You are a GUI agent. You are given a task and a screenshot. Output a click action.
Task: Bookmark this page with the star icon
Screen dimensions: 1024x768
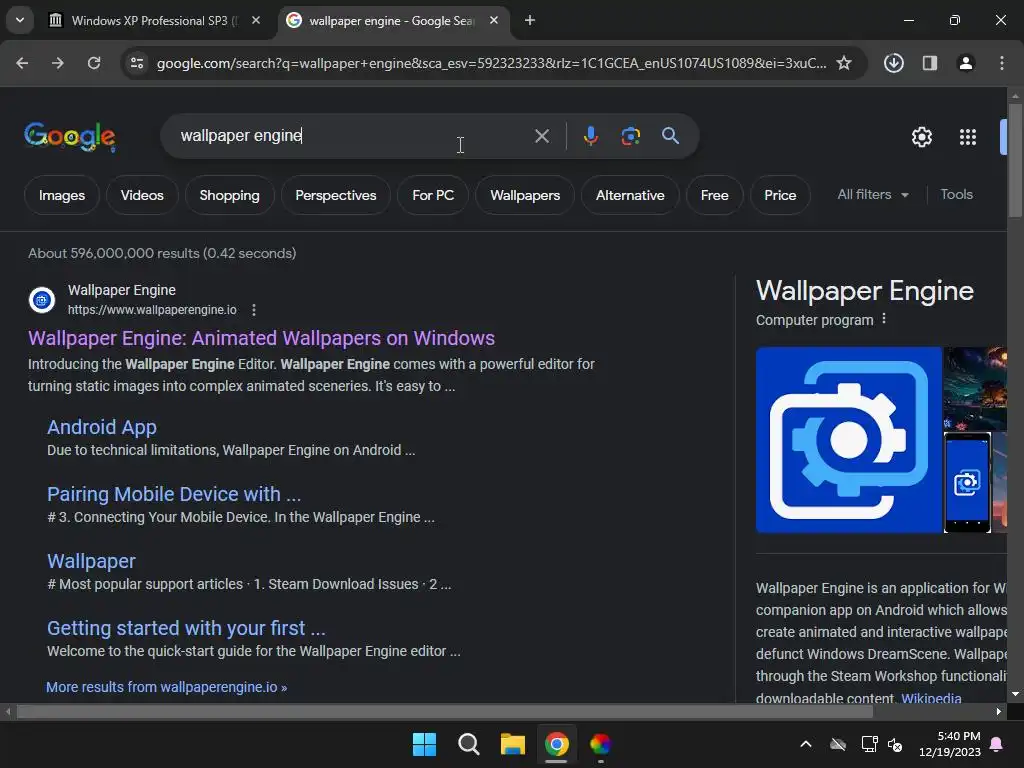[844, 63]
